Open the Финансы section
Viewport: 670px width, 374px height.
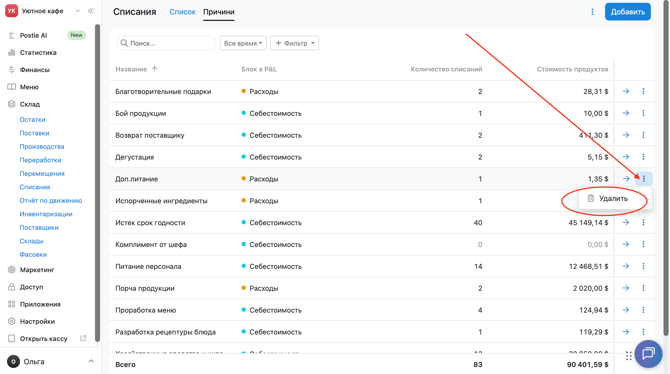tap(34, 70)
